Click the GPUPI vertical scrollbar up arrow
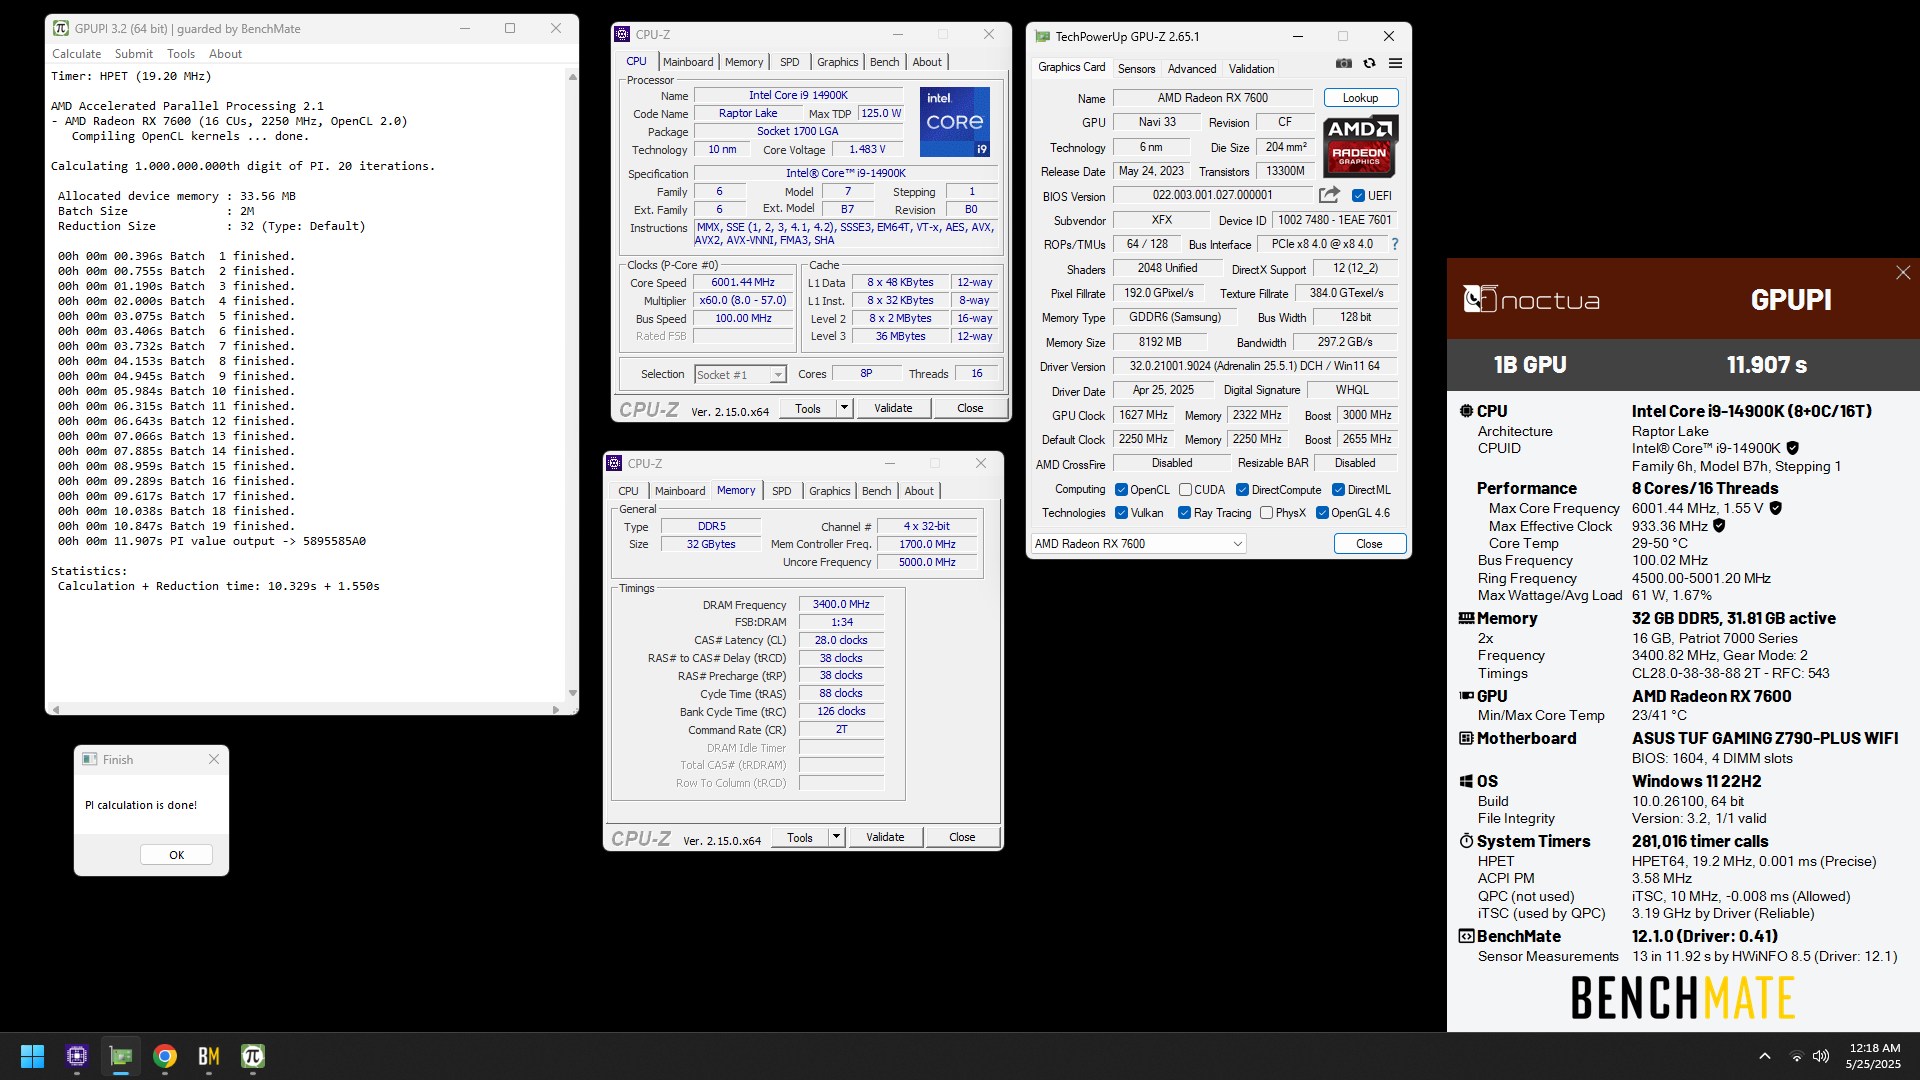This screenshot has width=1920, height=1080. tap(572, 76)
